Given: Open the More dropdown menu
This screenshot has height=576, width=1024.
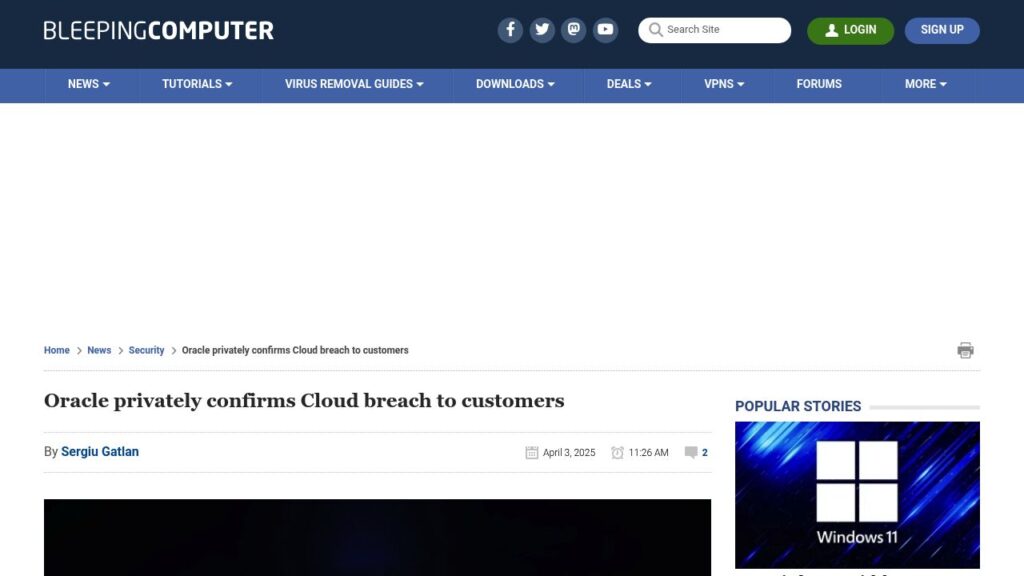Looking at the screenshot, I should click(925, 84).
